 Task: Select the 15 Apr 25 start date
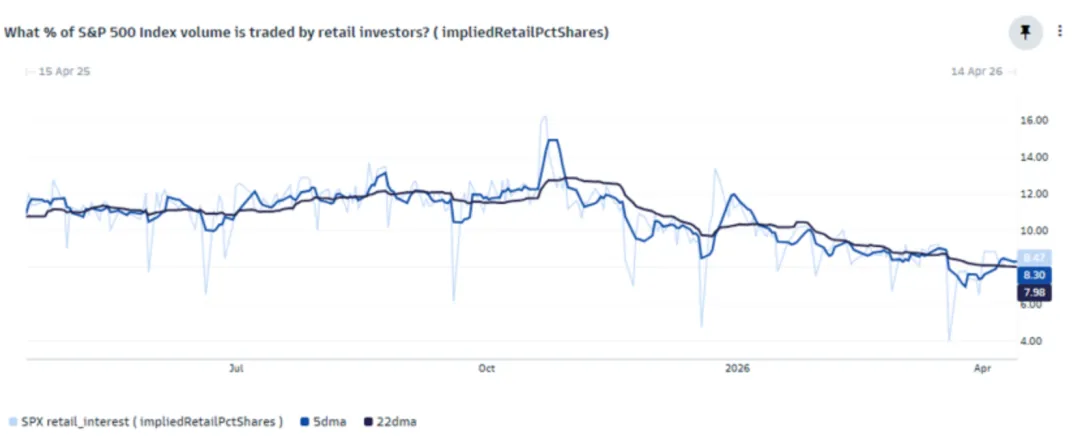coord(65,72)
